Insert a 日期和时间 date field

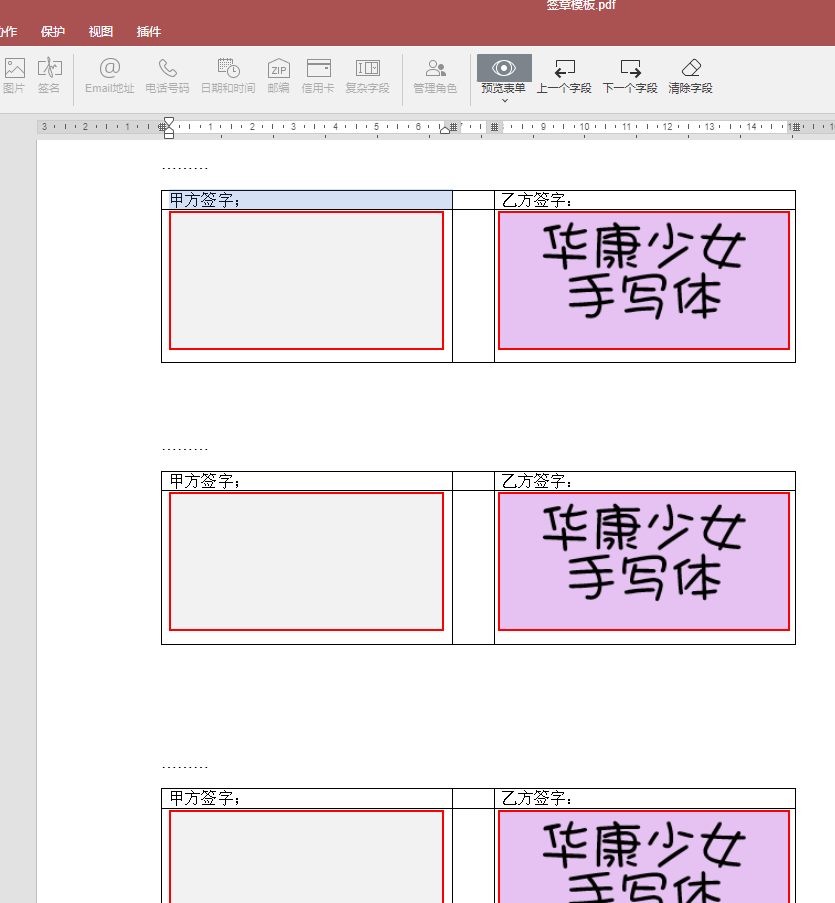click(228, 75)
